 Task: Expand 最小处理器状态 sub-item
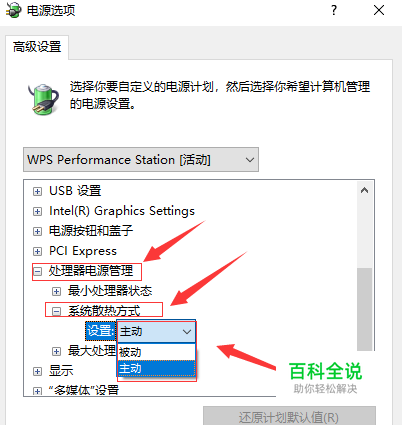[56, 291]
